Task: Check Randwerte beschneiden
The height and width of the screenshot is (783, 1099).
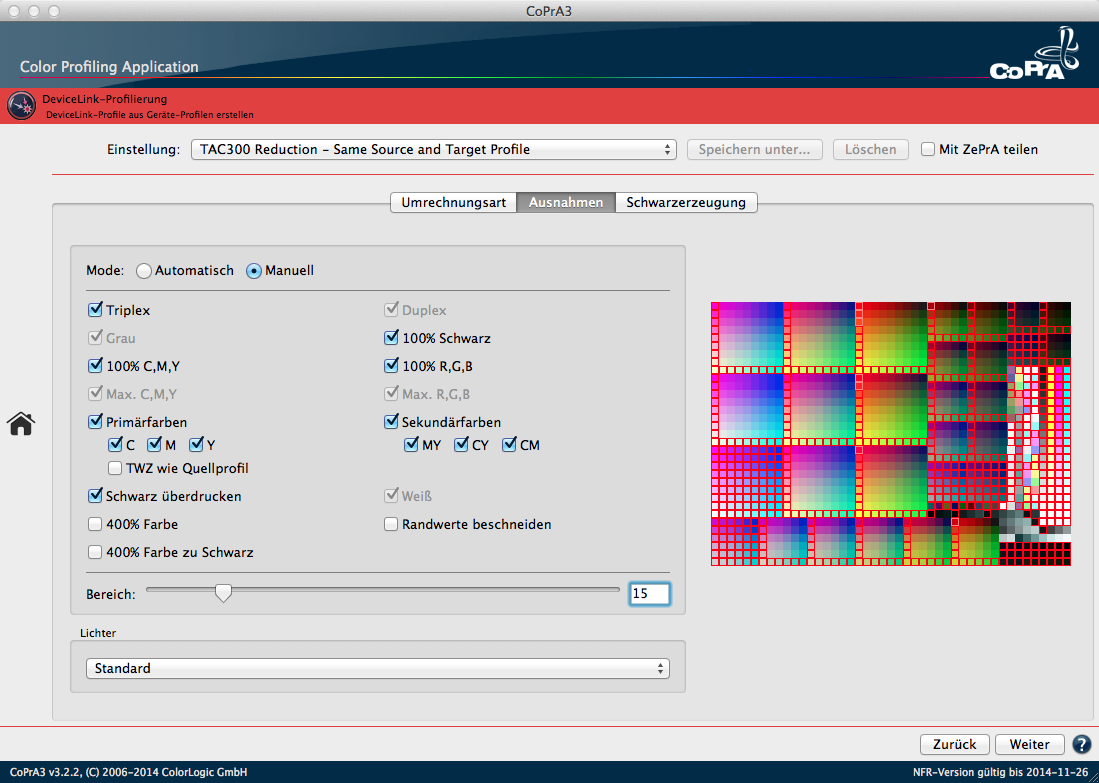Action: coord(391,524)
